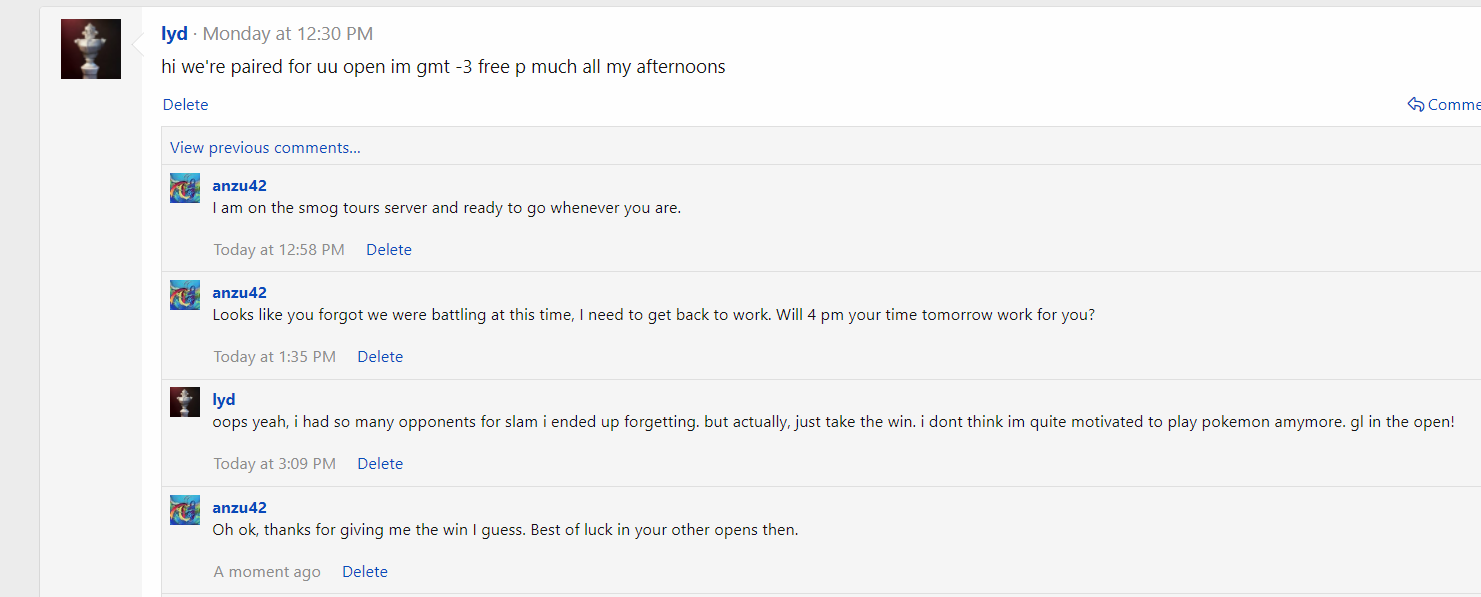Open anzu42's avatar on latest comment
The image size is (1481, 597).
185,510
